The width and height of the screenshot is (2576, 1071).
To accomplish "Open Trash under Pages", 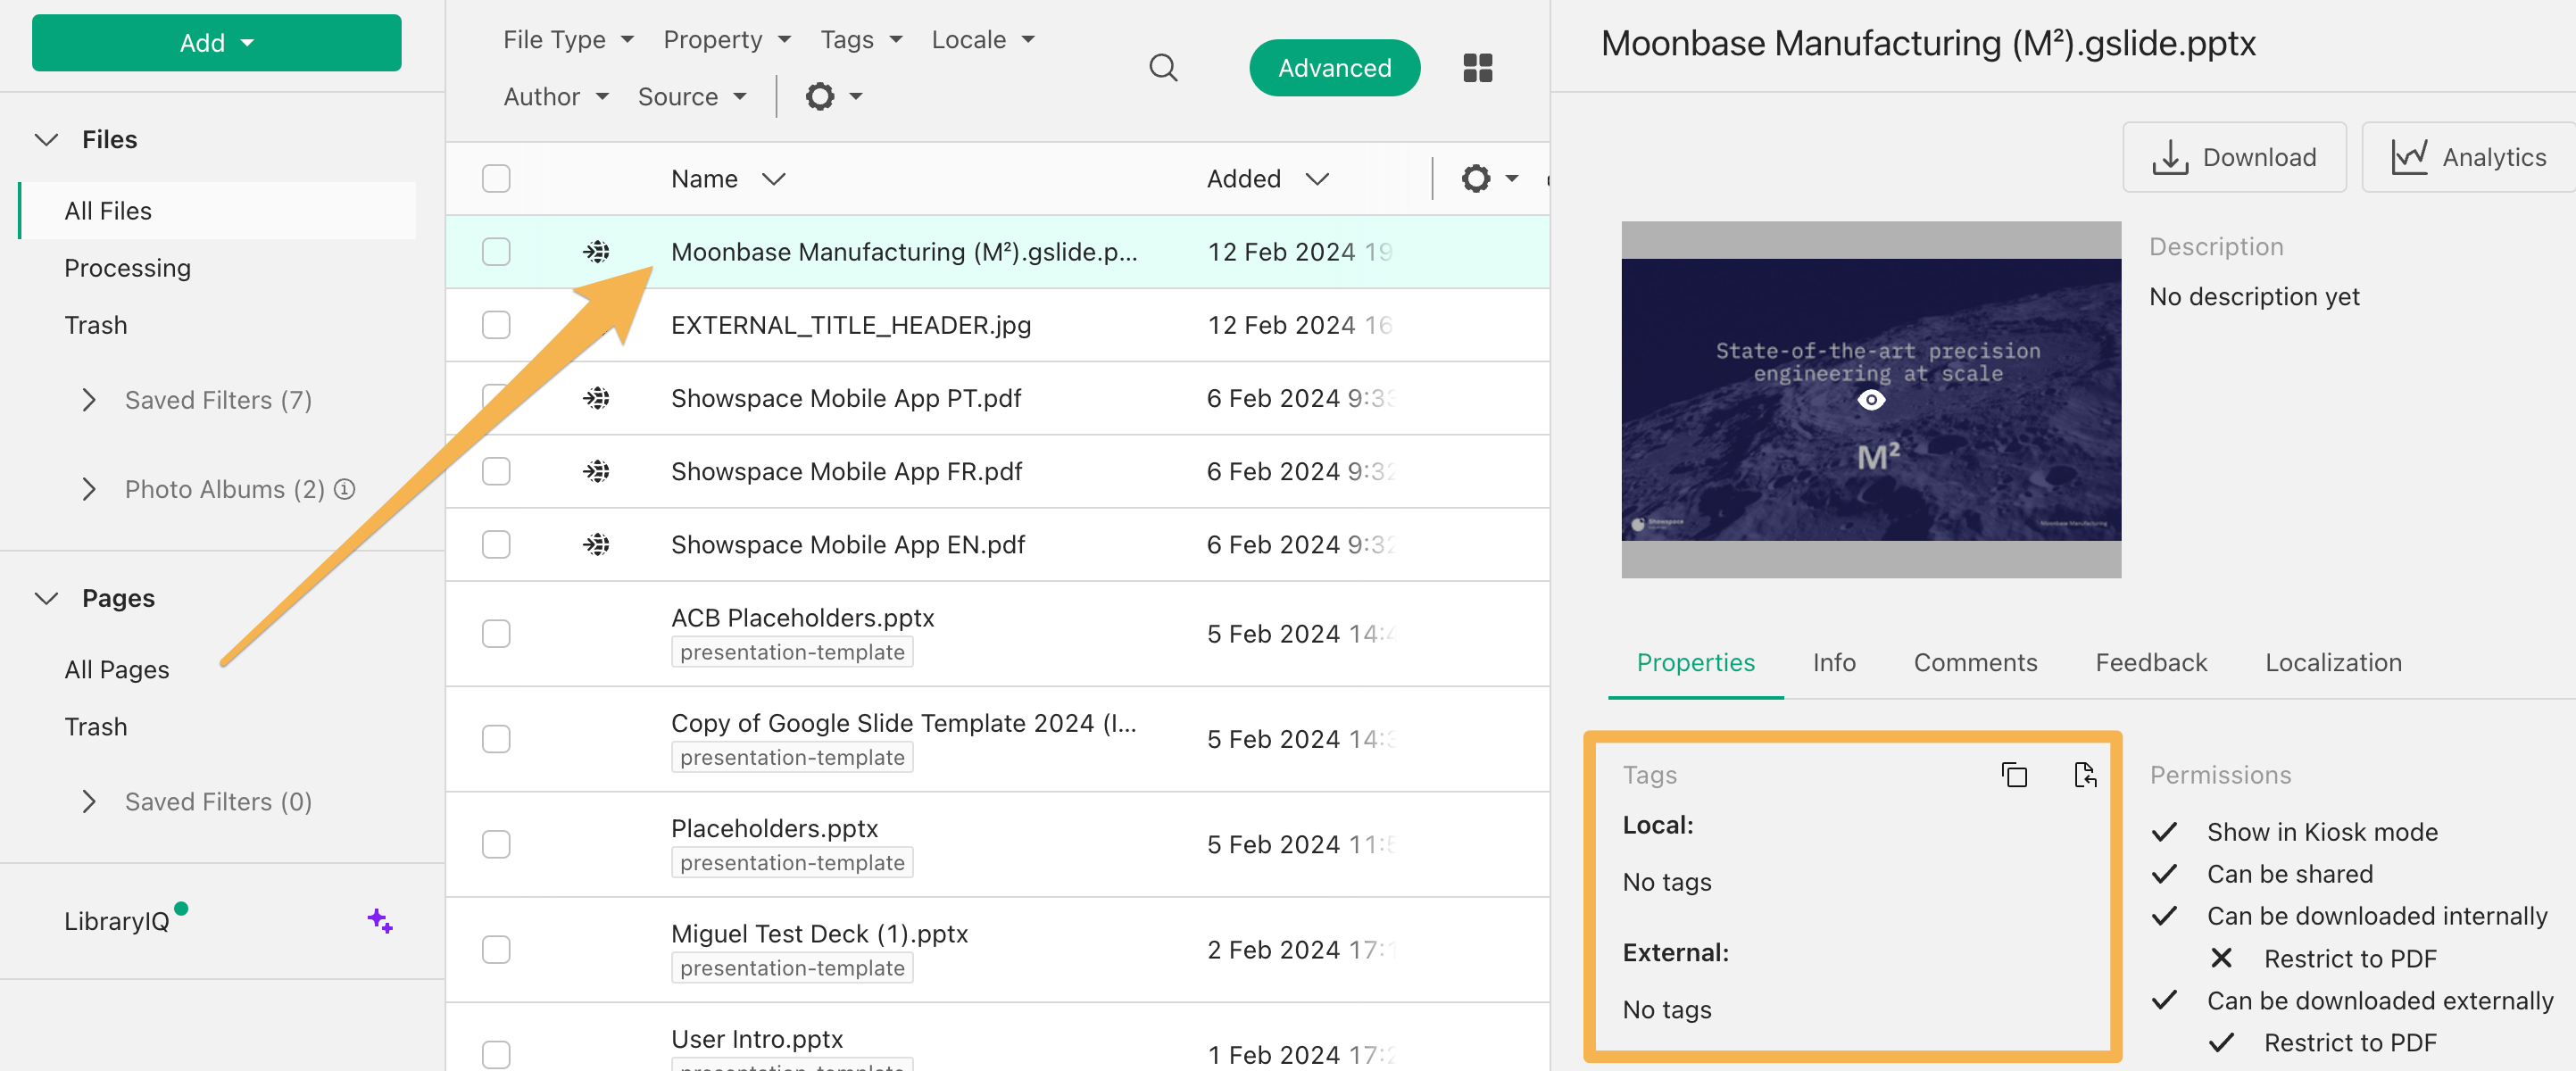I will click(x=96, y=726).
